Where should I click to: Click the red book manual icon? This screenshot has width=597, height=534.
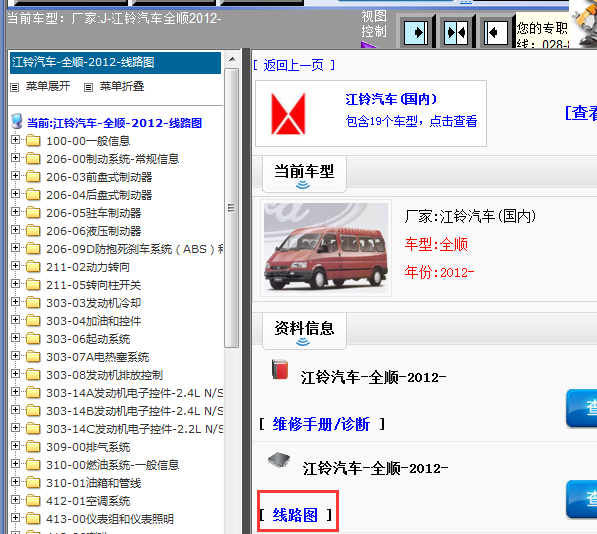(280, 369)
